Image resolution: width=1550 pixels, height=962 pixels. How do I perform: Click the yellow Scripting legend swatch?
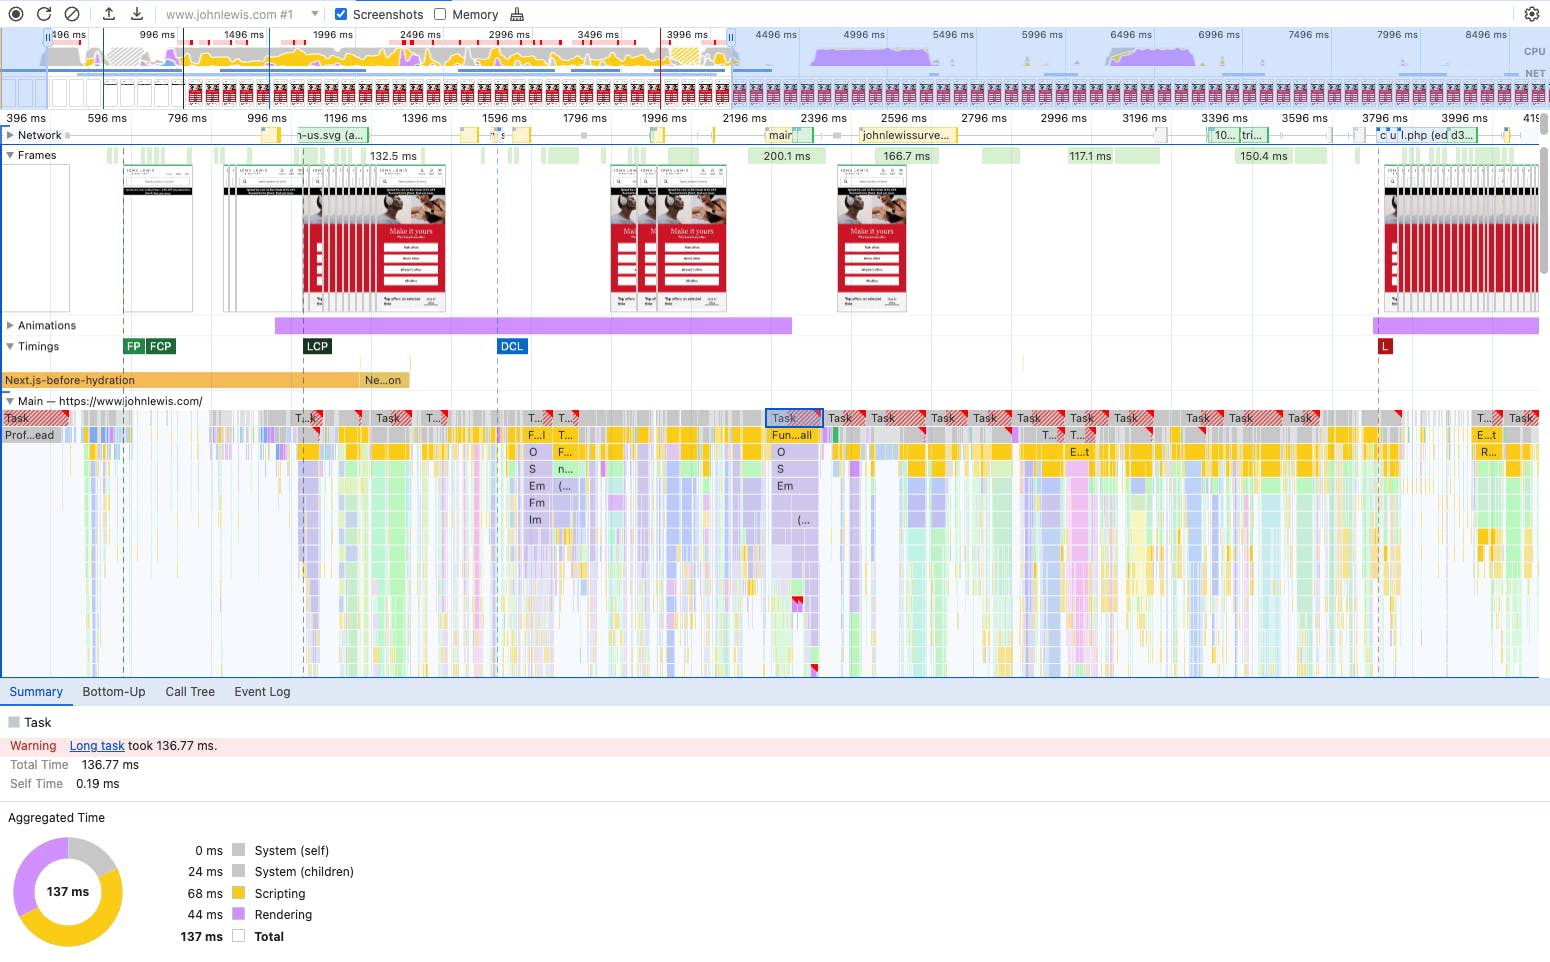coord(238,893)
